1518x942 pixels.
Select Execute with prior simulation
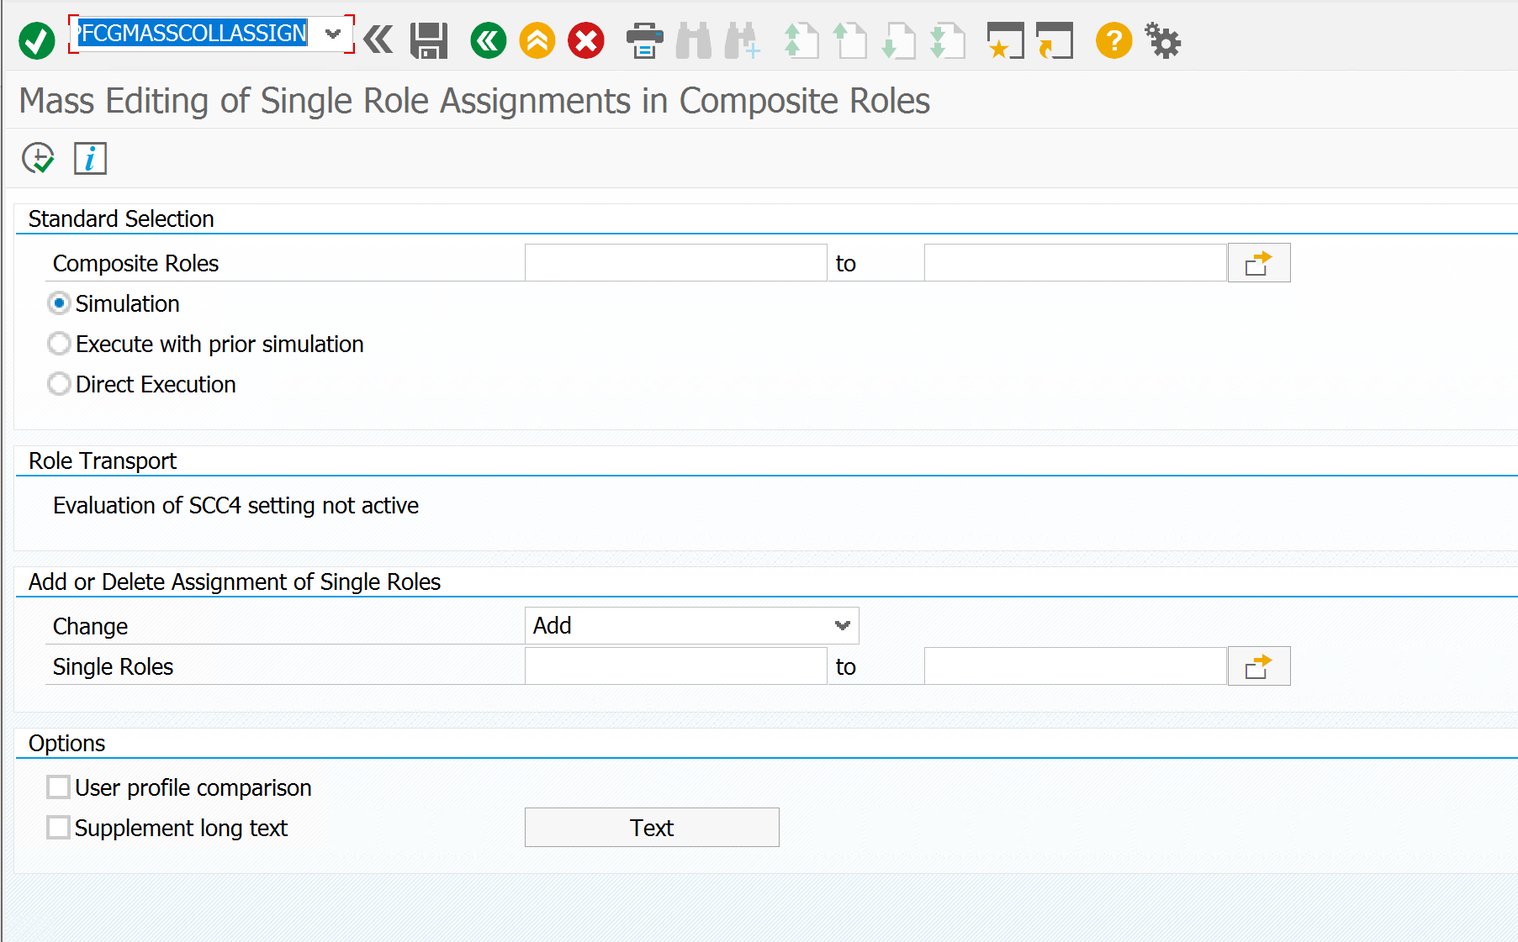[59, 343]
